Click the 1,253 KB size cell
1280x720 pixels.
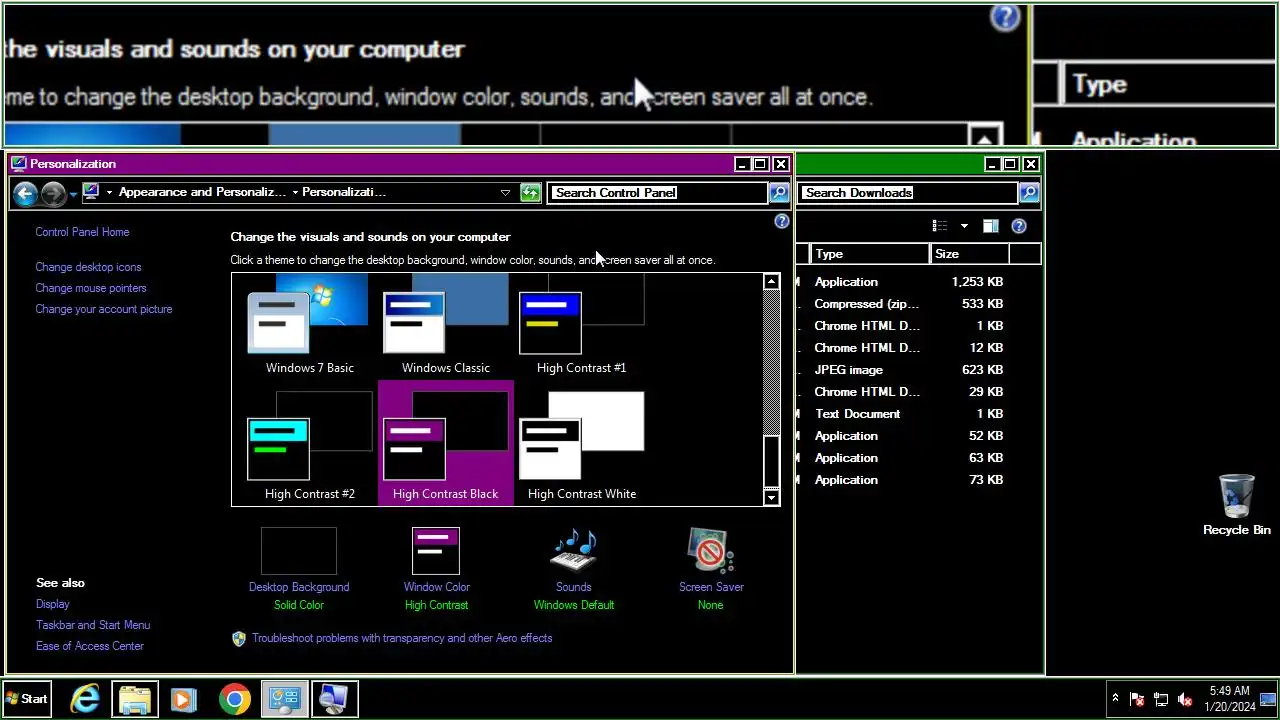(x=977, y=282)
